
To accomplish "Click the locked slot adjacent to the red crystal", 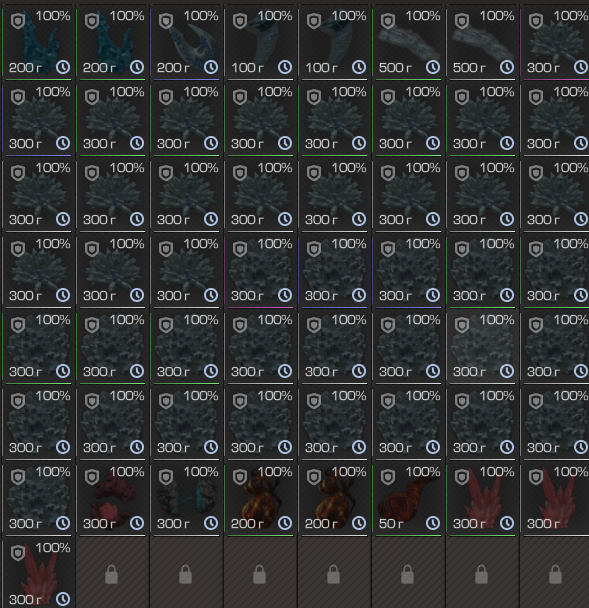I will tap(112, 574).
